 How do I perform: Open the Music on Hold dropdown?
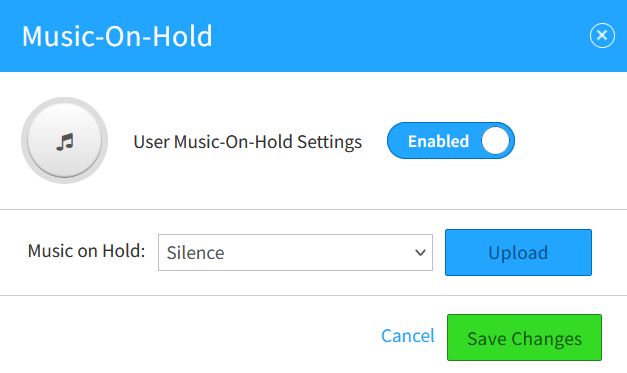[x=295, y=253]
